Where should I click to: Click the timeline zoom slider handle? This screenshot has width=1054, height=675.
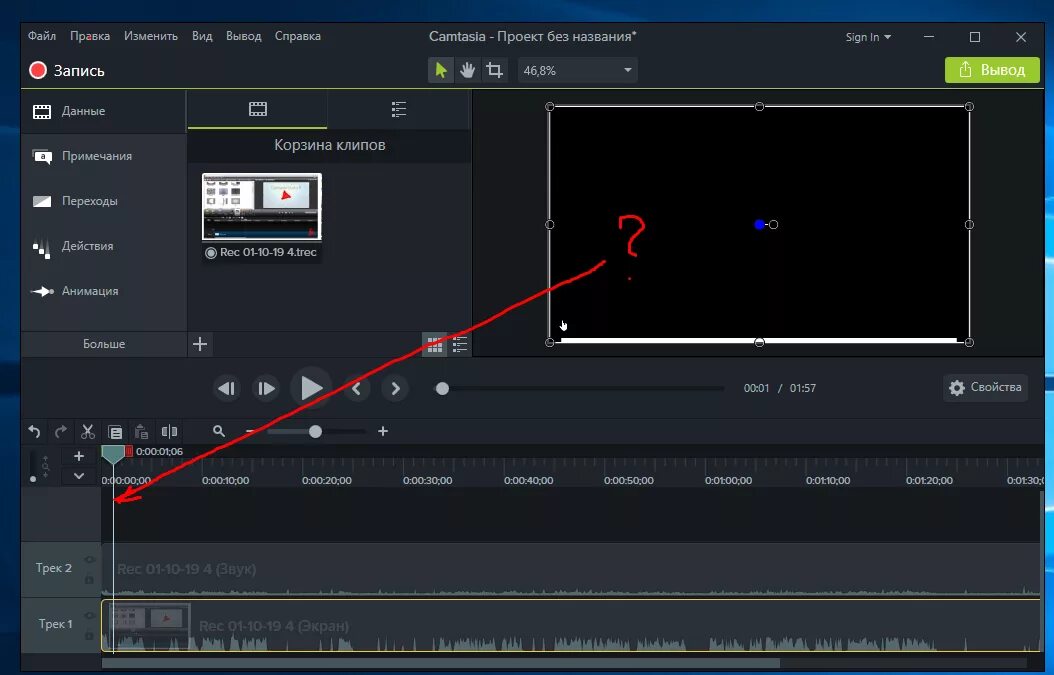tap(315, 432)
